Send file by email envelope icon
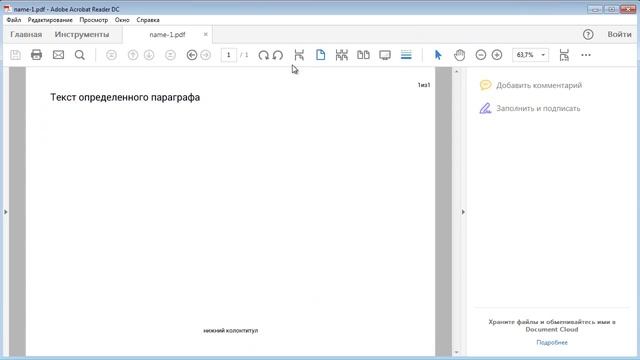Screen dimensions: 640x360 click(58, 55)
